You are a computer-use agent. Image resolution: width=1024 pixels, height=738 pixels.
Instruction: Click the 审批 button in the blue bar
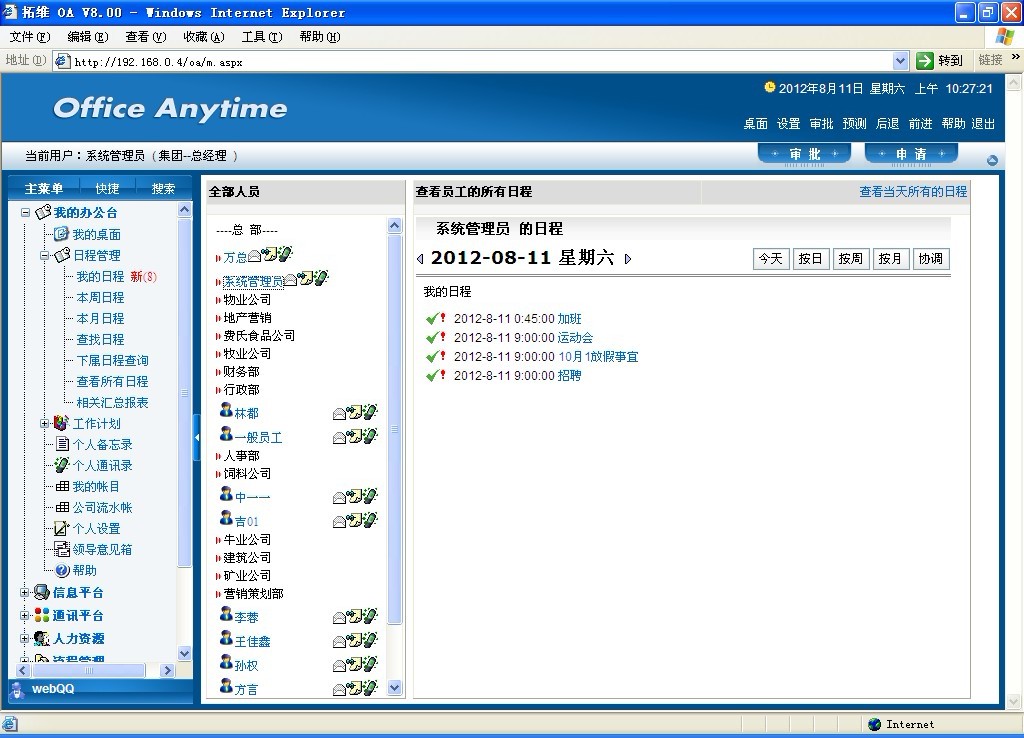point(804,154)
